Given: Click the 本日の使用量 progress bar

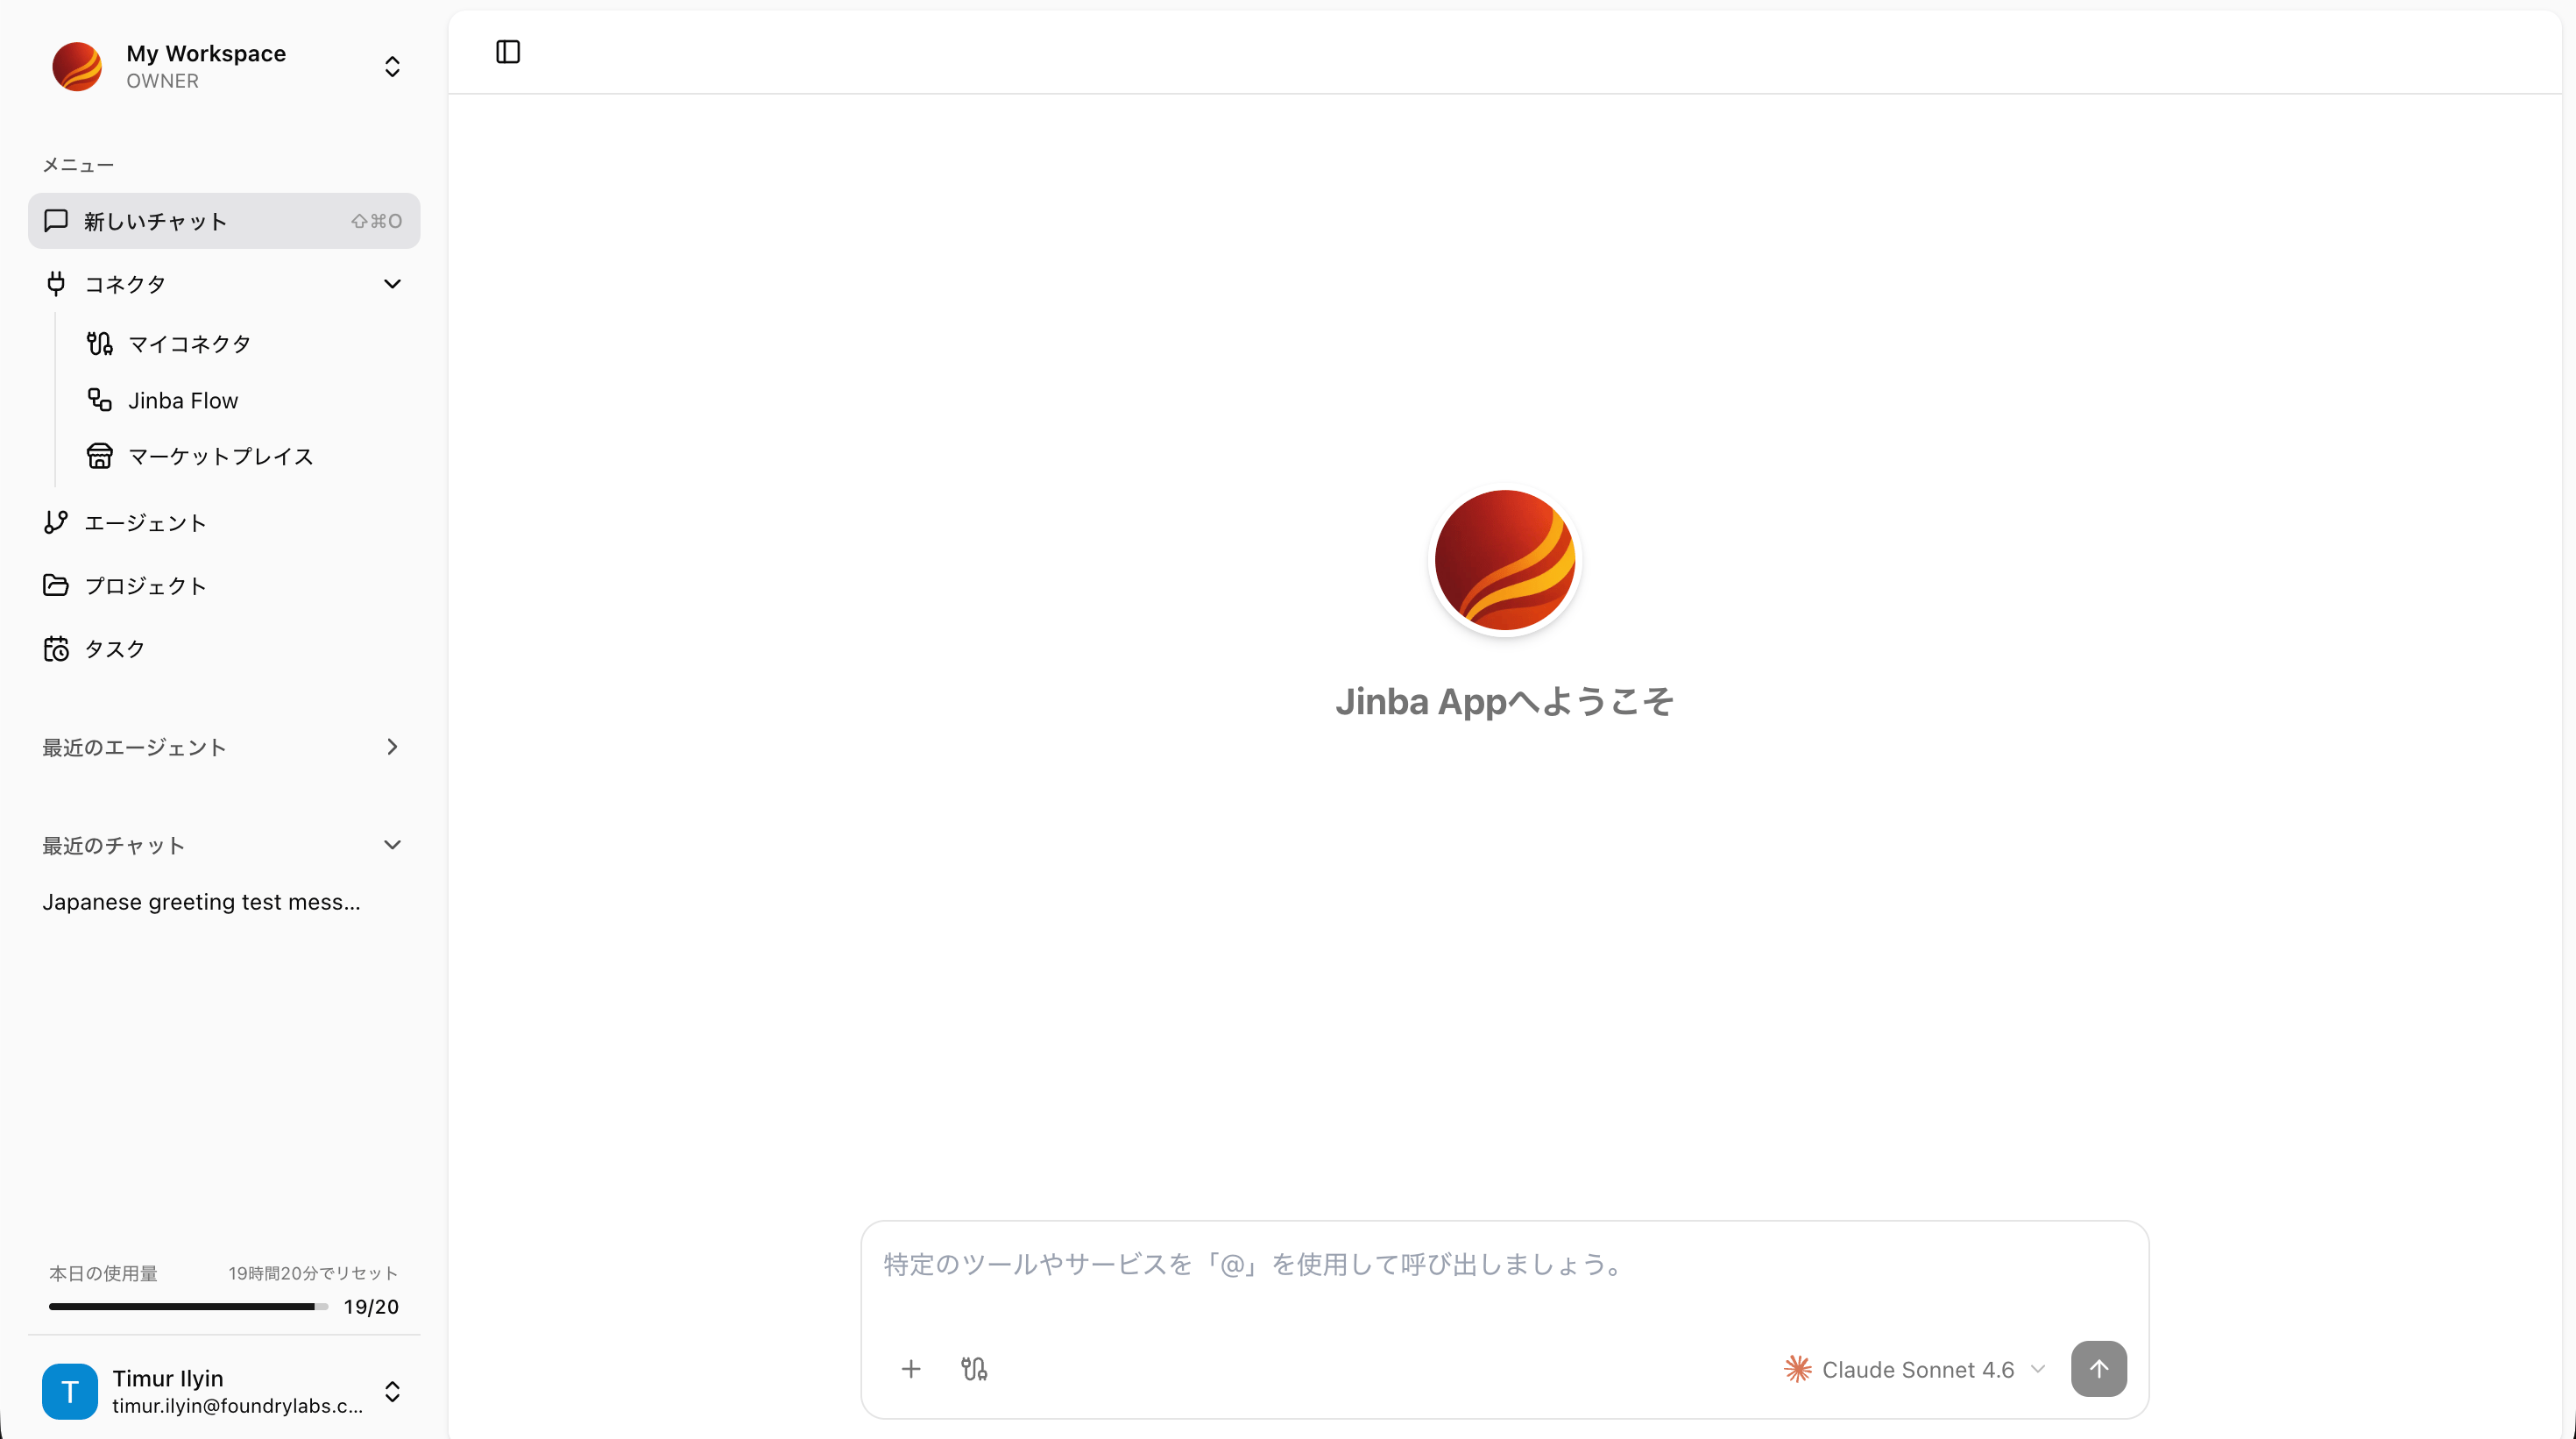Looking at the screenshot, I should click(188, 1306).
